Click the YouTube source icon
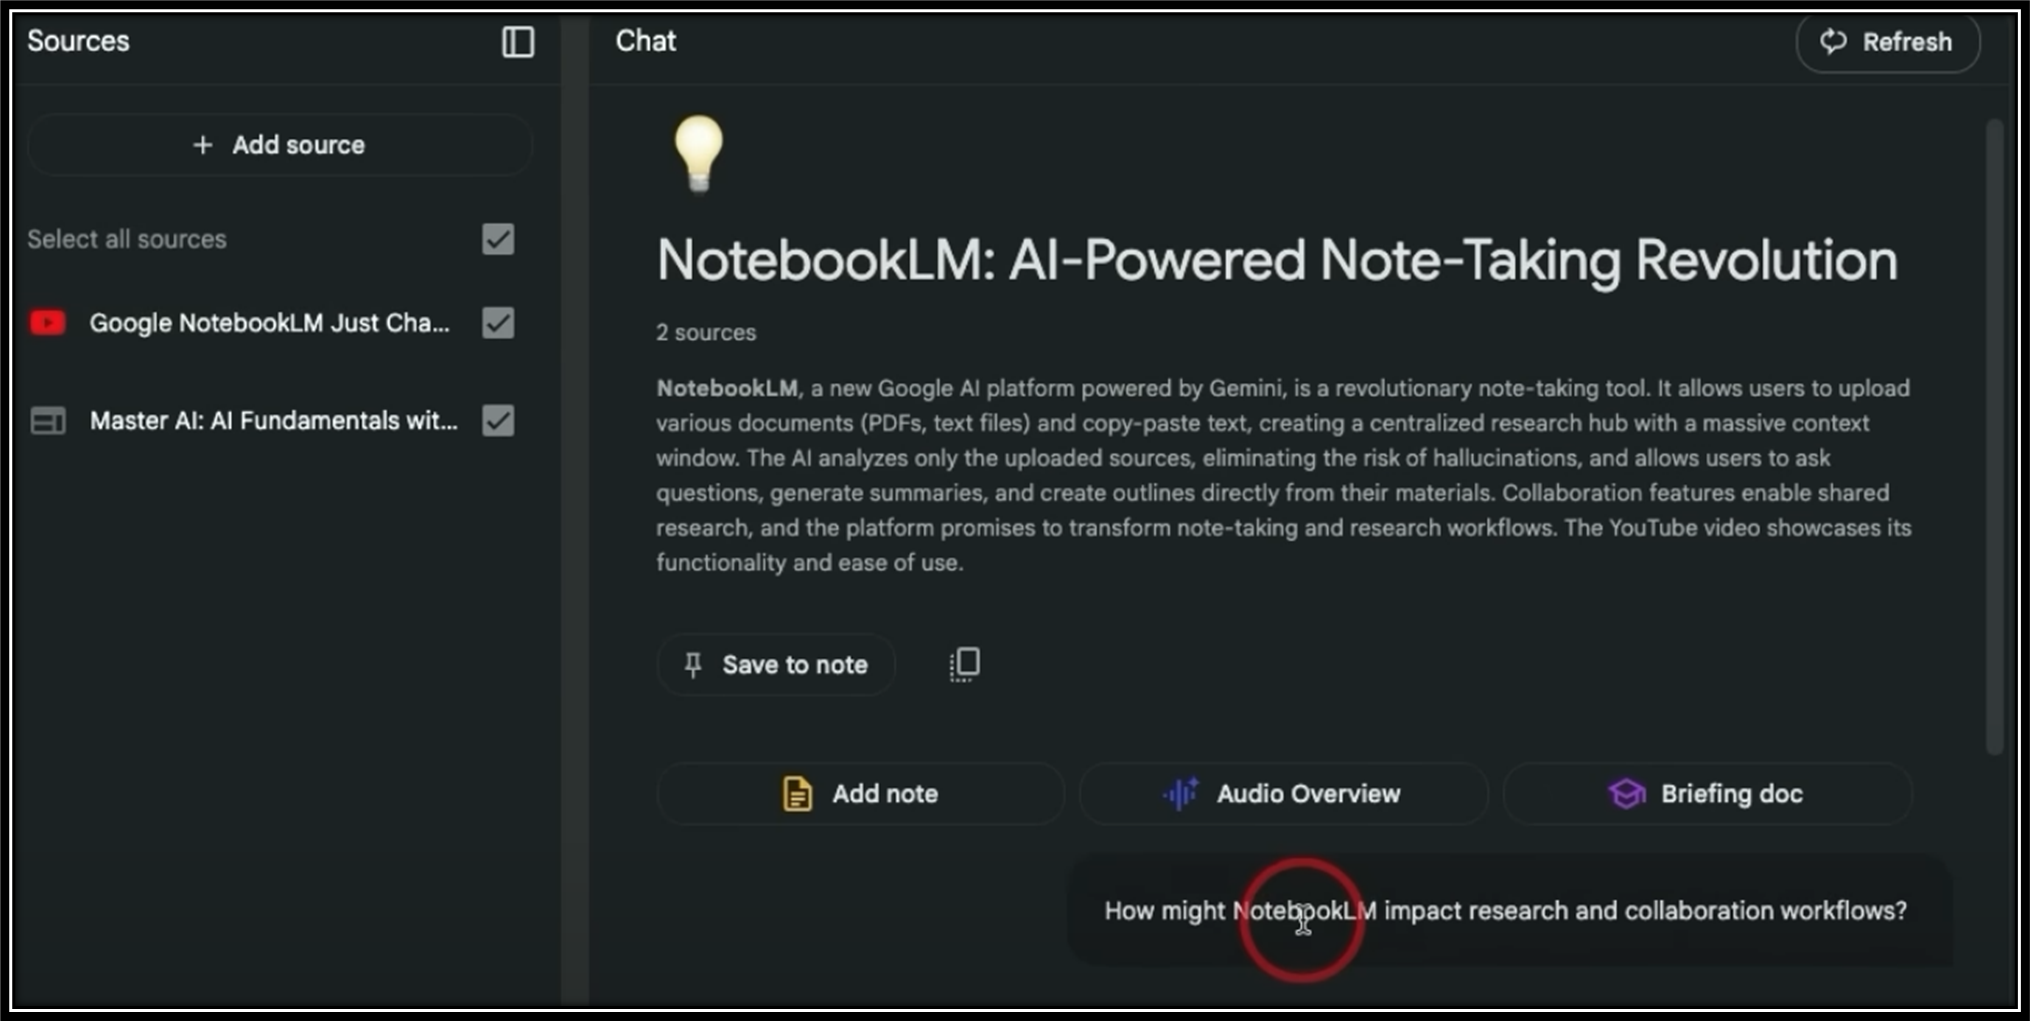The image size is (2030, 1021). tap(47, 323)
